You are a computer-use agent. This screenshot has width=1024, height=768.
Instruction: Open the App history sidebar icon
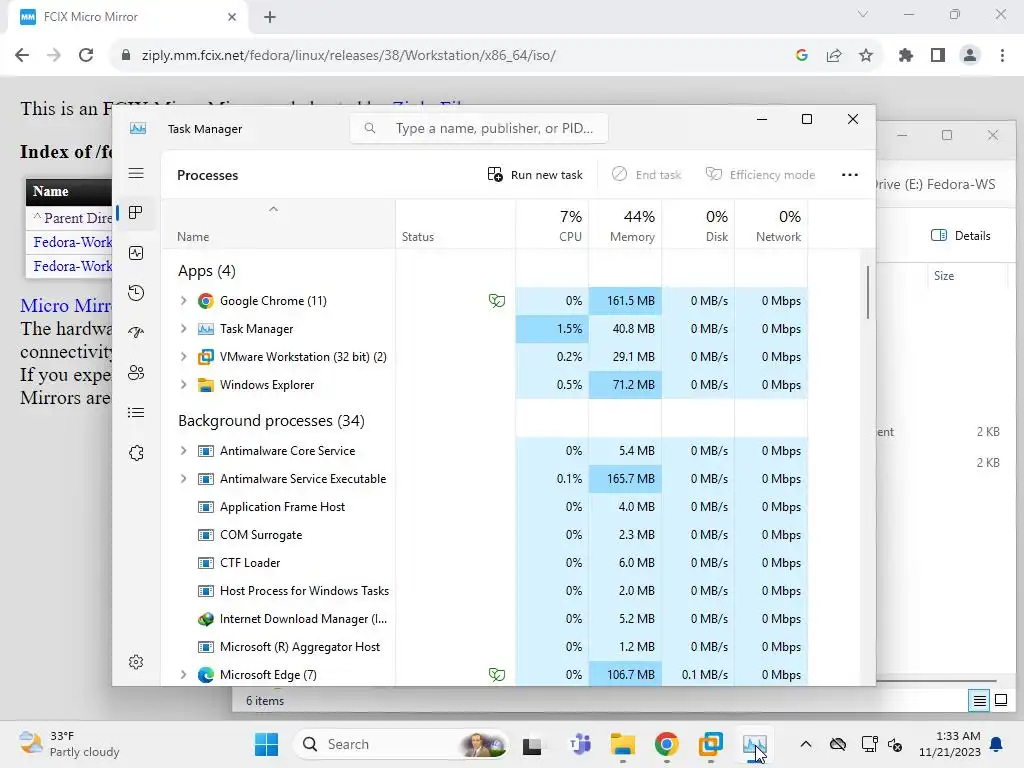136,293
